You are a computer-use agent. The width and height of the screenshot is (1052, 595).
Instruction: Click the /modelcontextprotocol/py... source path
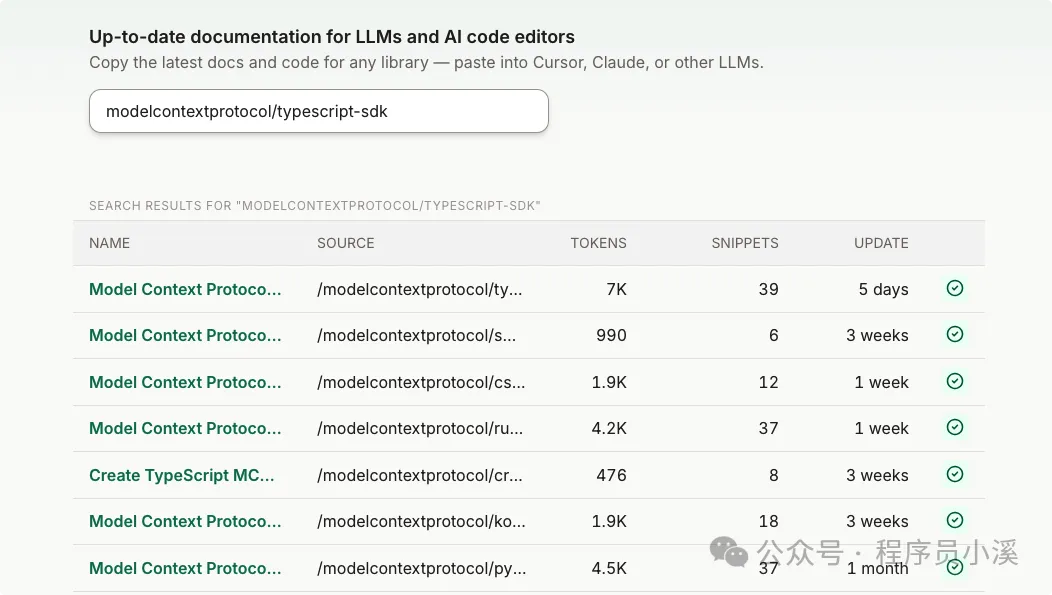(x=420, y=568)
